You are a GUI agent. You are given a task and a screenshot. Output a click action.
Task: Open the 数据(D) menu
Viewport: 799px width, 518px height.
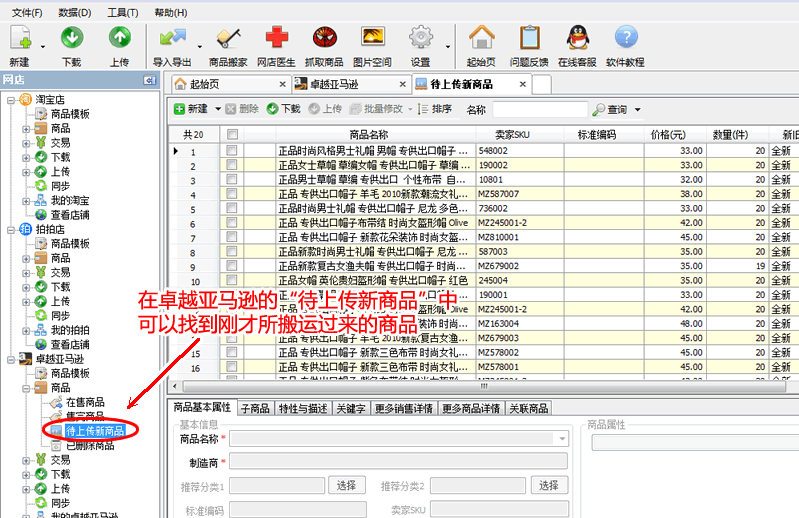[x=75, y=13]
